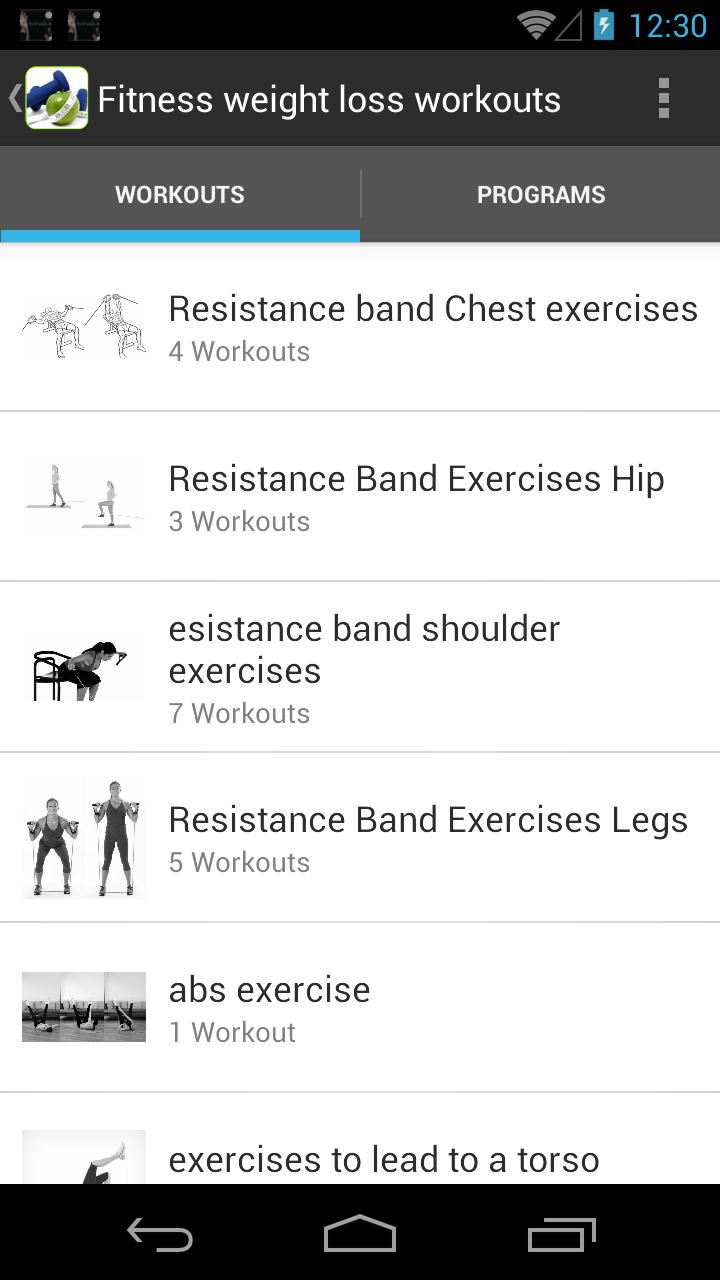Tap the Wi-Fi status icon
The height and width of the screenshot is (1280, 720).
(x=537, y=25)
